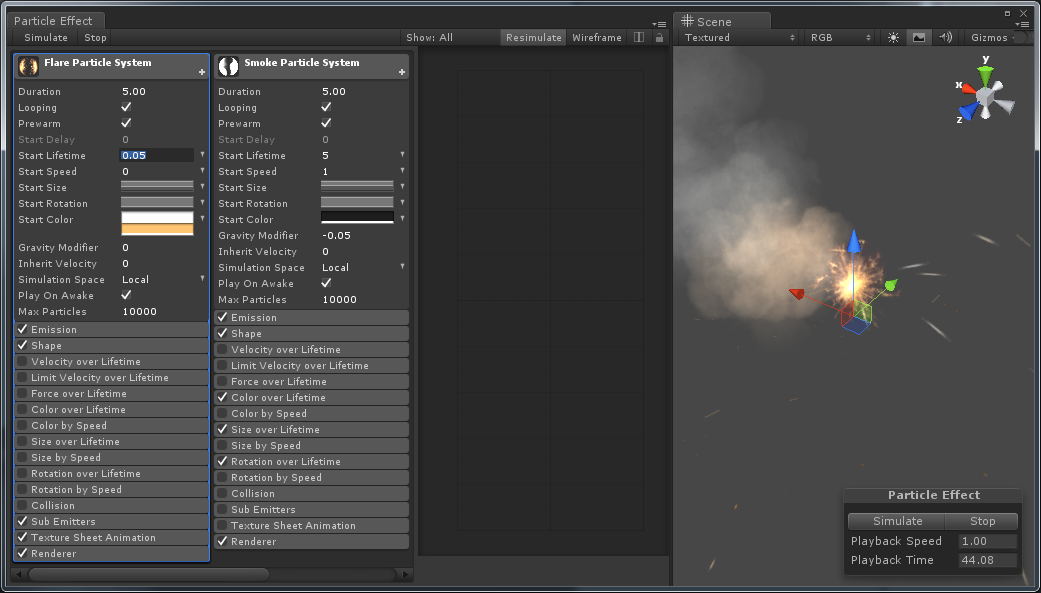Uncheck Play On Awake for Flare system
Viewport: 1041px width, 593px height.
tap(126, 295)
